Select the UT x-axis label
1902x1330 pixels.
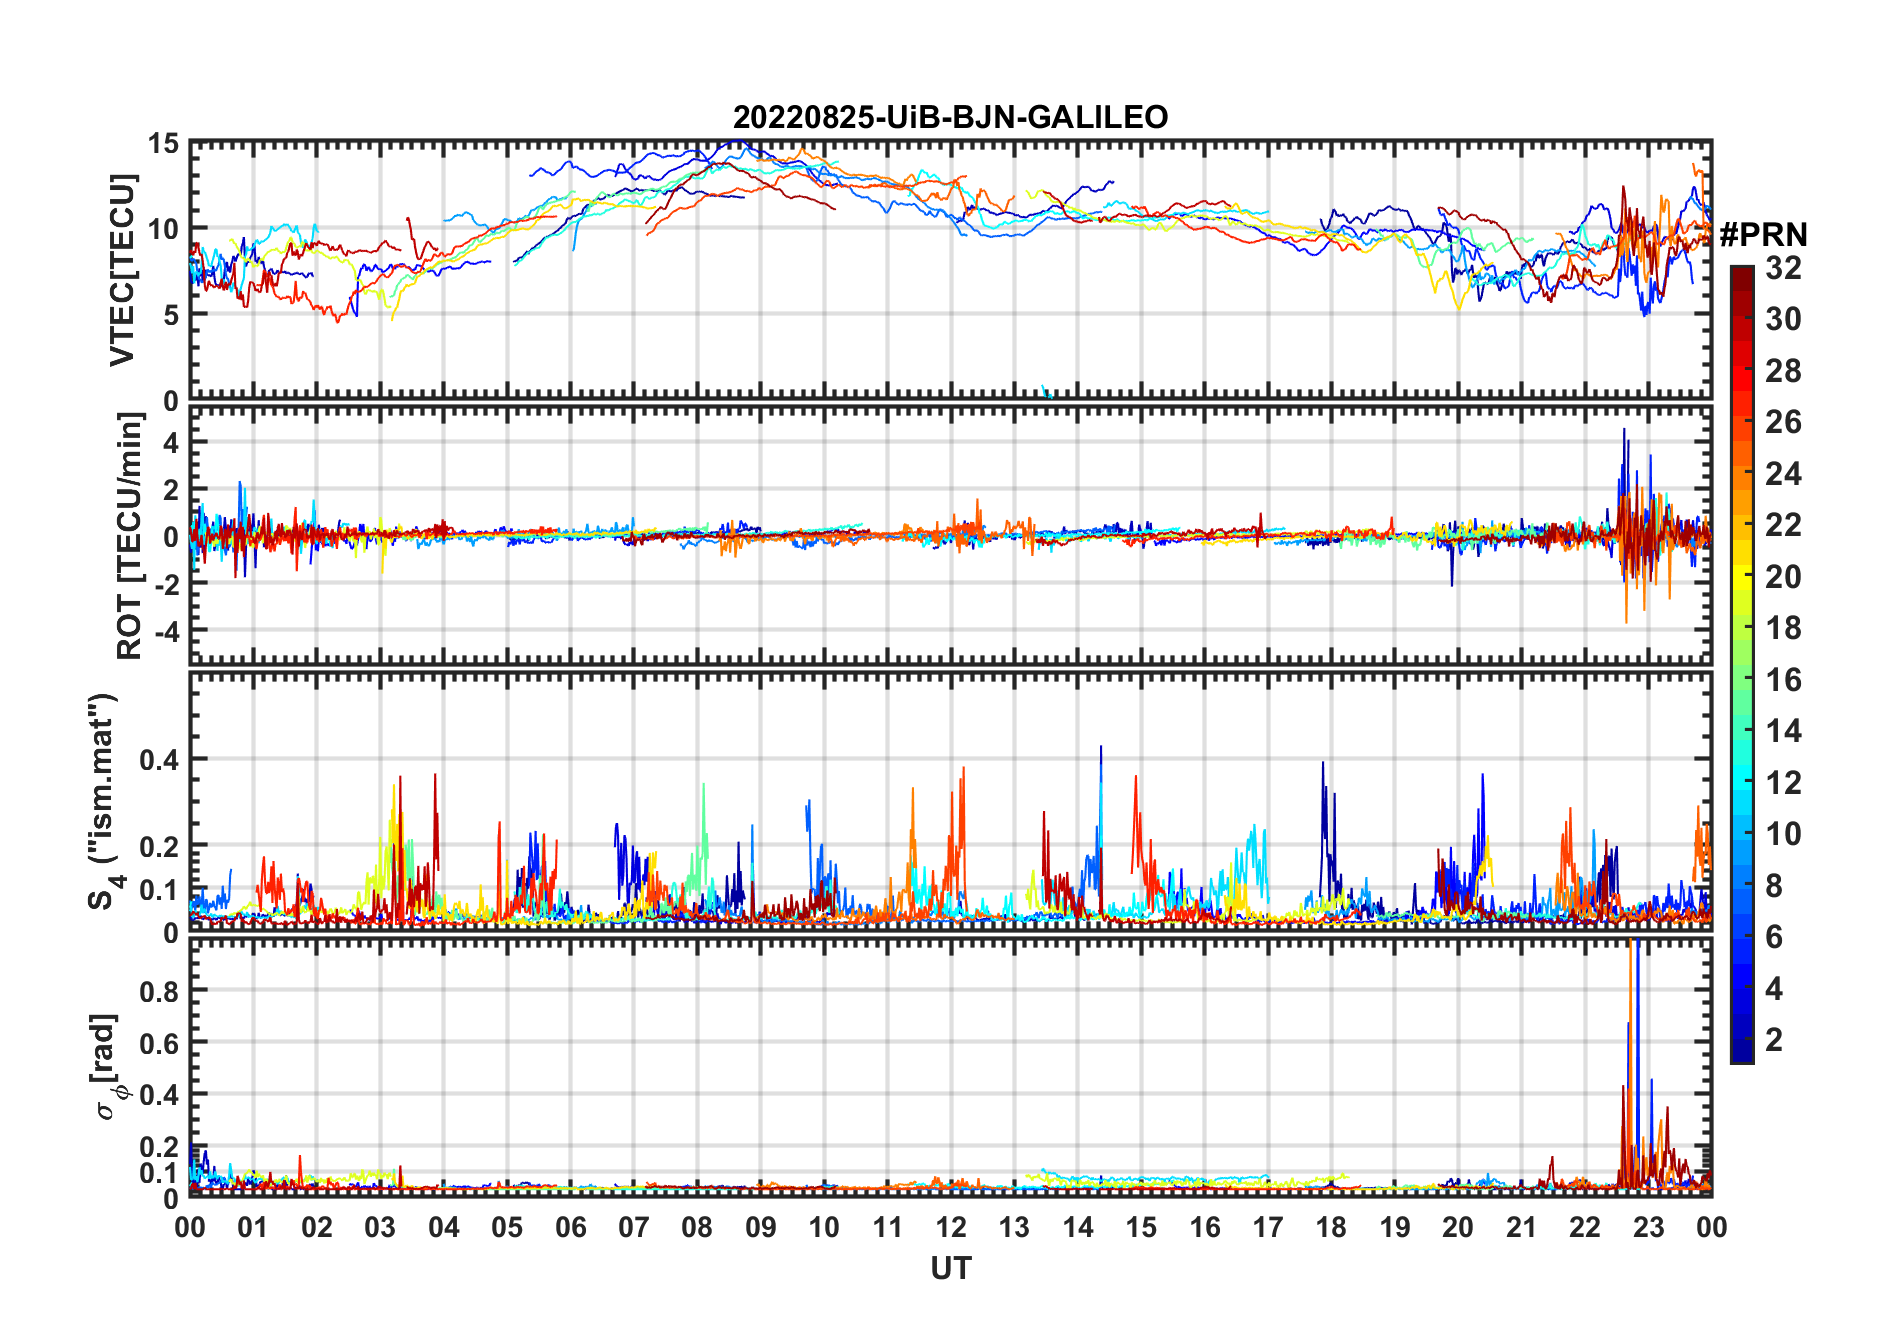(x=950, y=1268)
